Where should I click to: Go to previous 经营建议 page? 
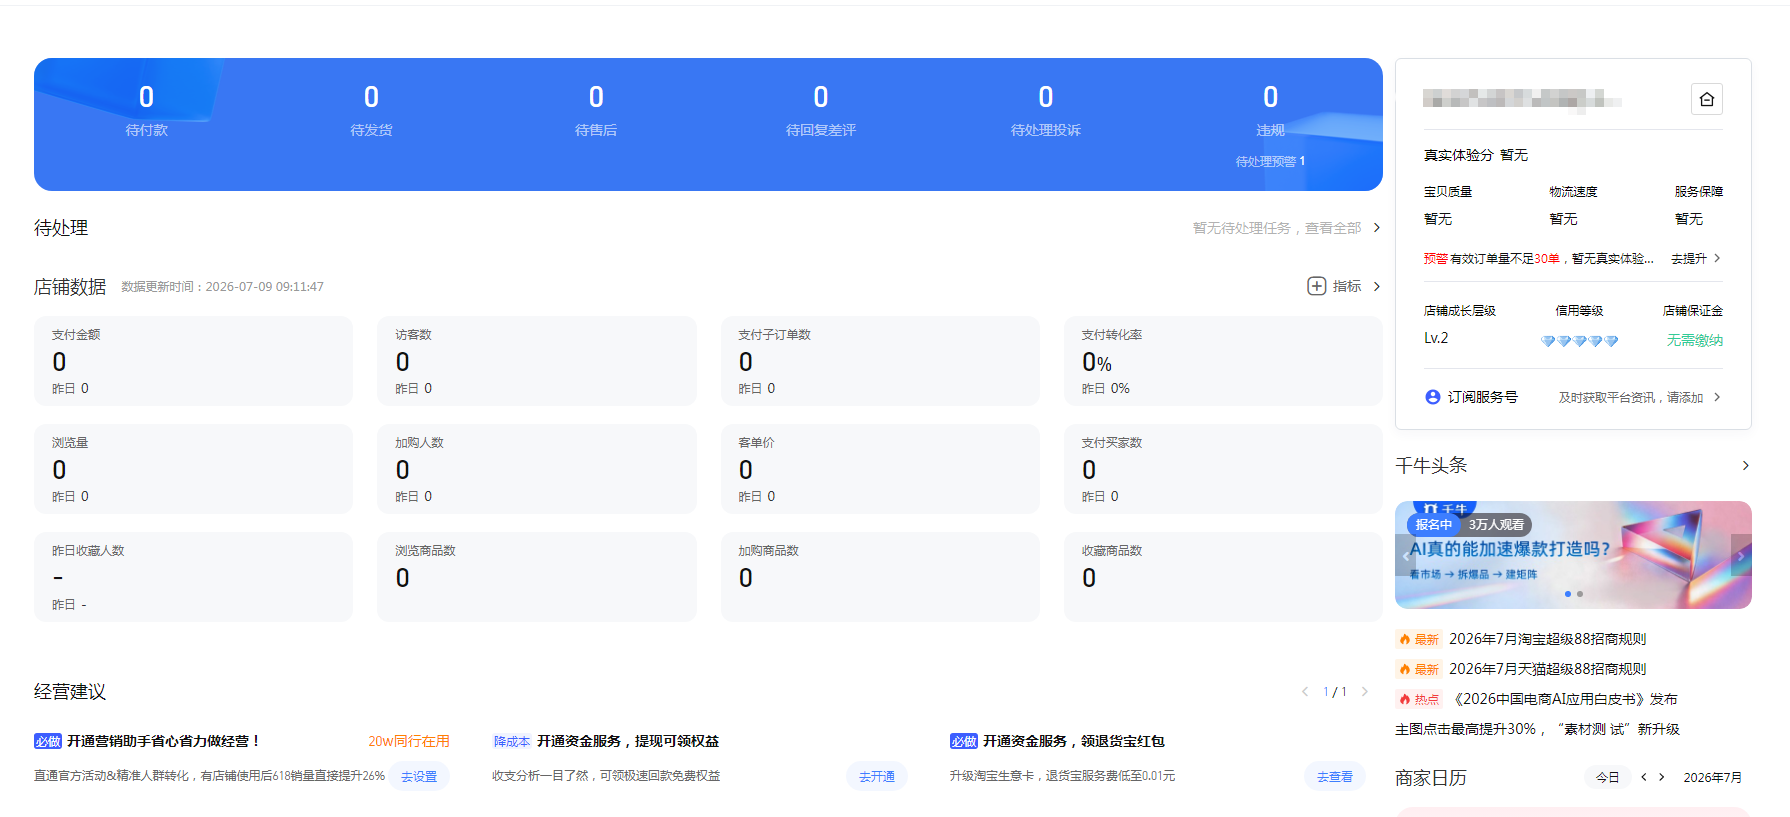click(x=1304, y=691)
